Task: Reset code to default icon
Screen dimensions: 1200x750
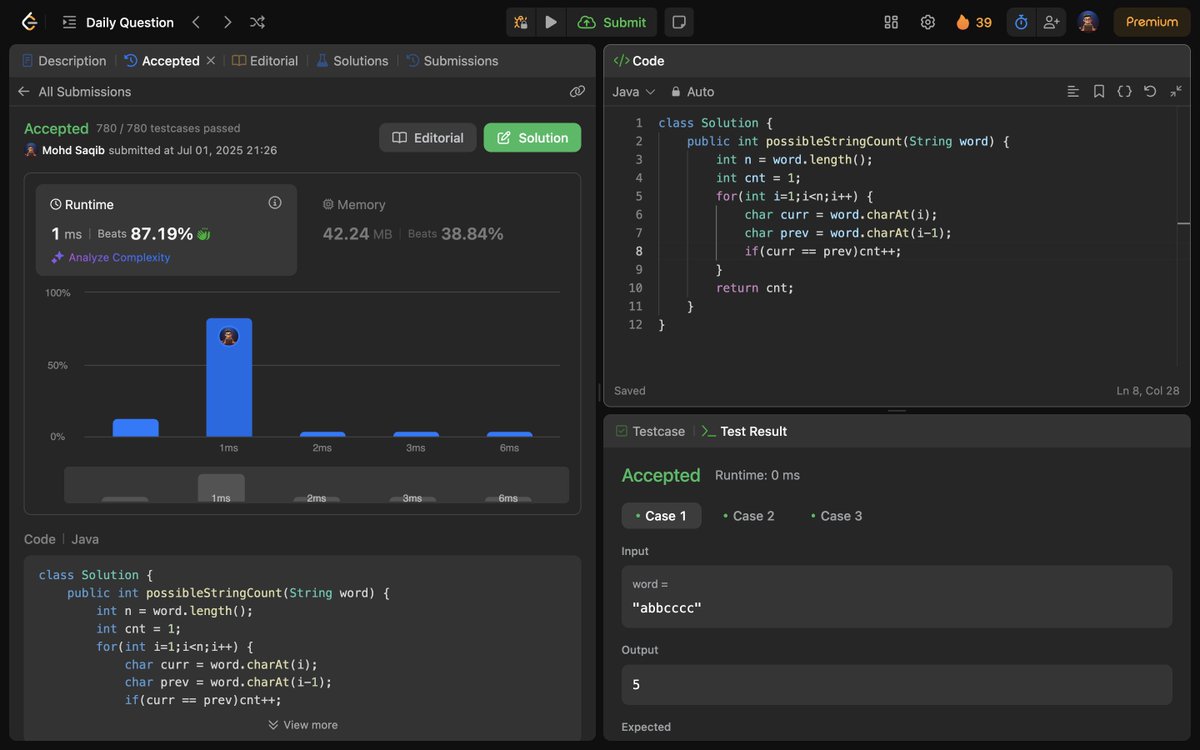Action: pos(1150,91)
